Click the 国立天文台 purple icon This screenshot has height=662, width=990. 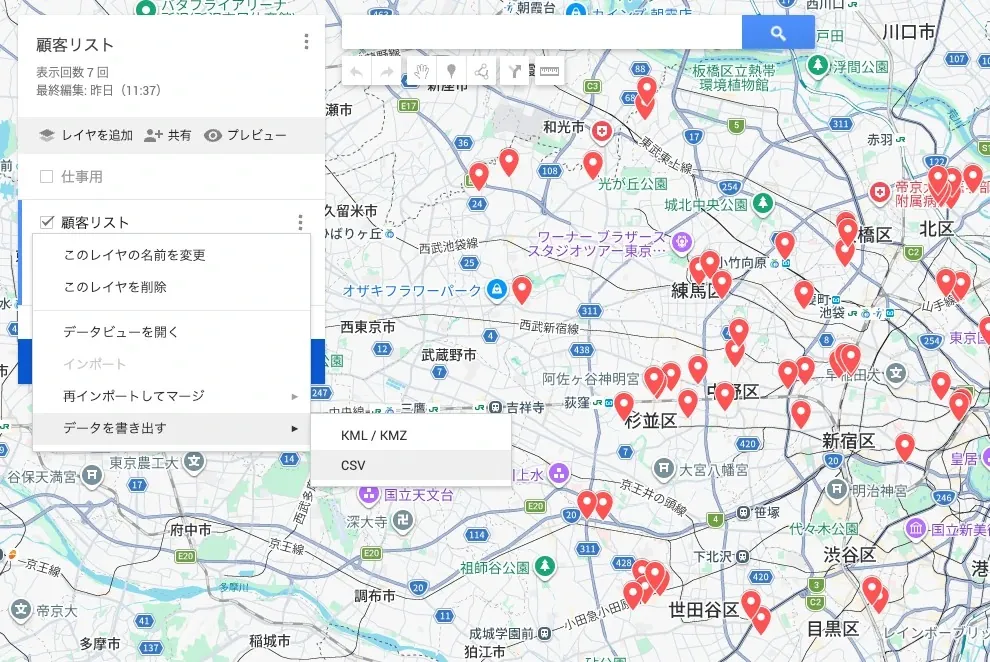pyautogui.click(x=369, y=495)
